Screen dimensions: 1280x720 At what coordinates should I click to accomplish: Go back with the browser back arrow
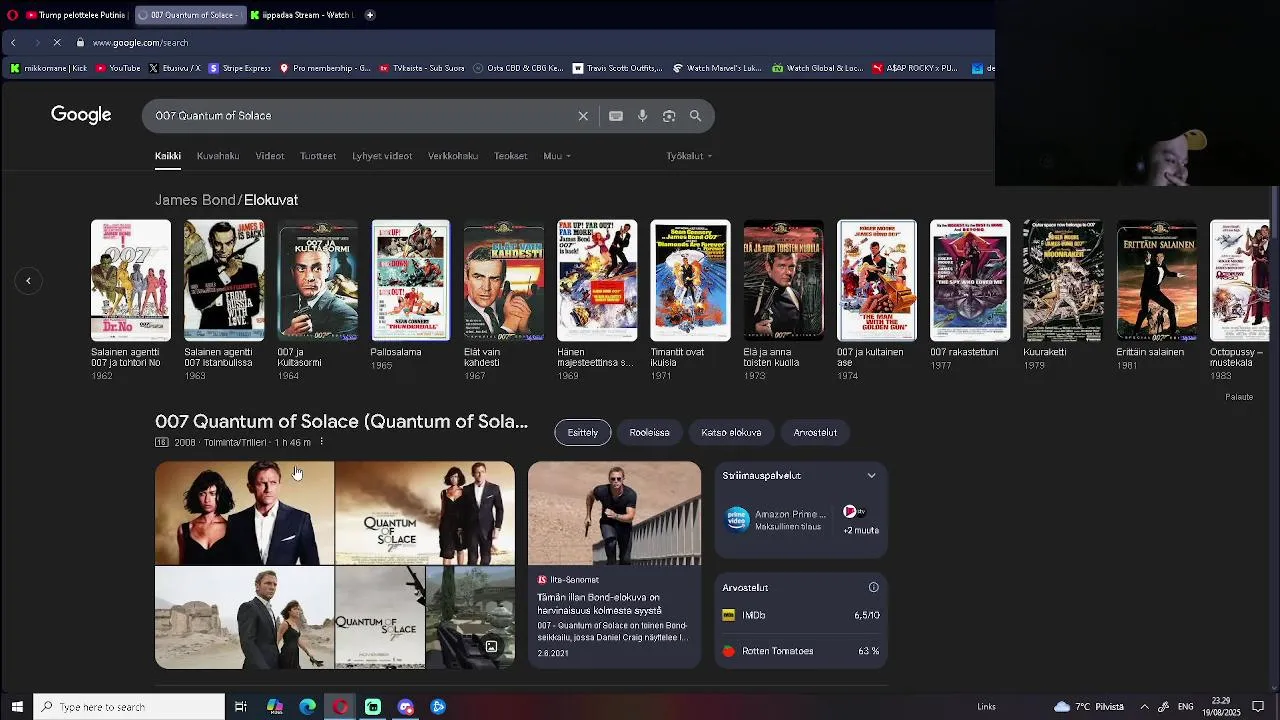pos(13,43)
